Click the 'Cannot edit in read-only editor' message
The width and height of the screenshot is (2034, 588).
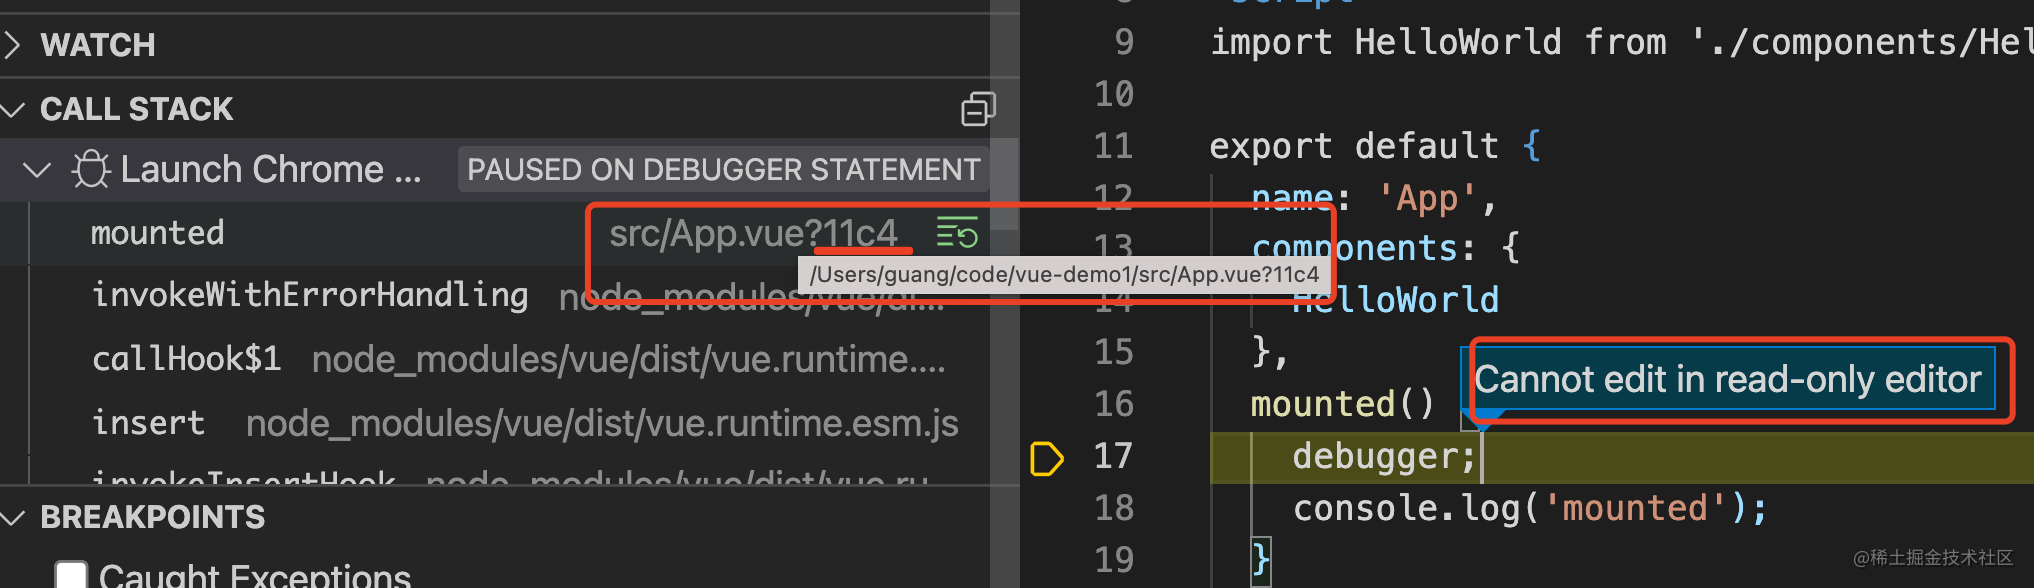tap(1727, 380)
